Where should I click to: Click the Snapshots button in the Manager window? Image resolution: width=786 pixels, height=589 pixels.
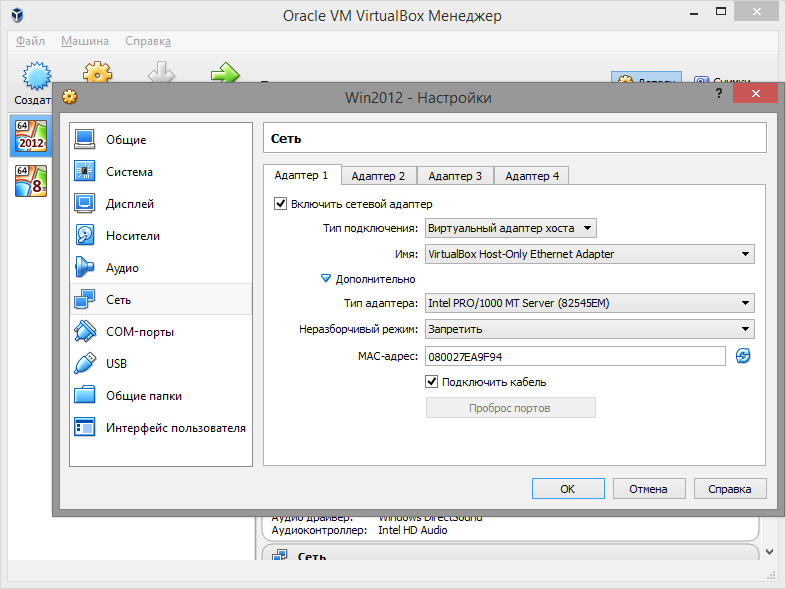723,78
